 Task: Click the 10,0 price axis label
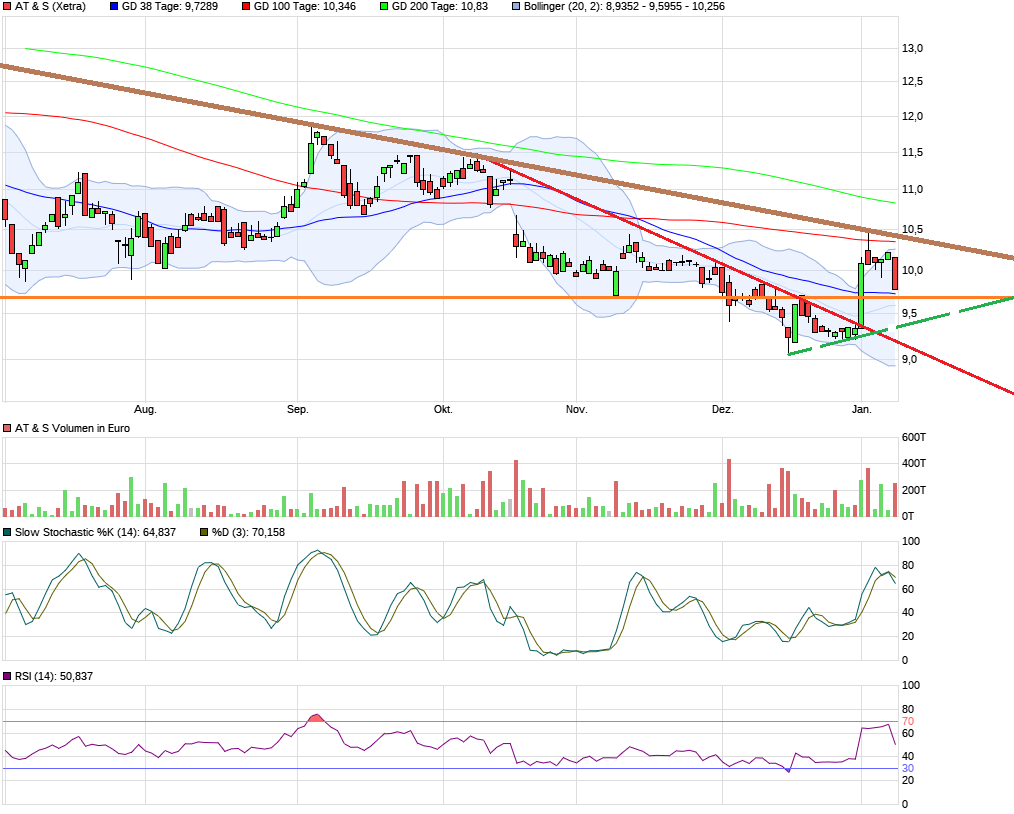tap(912, 270)
